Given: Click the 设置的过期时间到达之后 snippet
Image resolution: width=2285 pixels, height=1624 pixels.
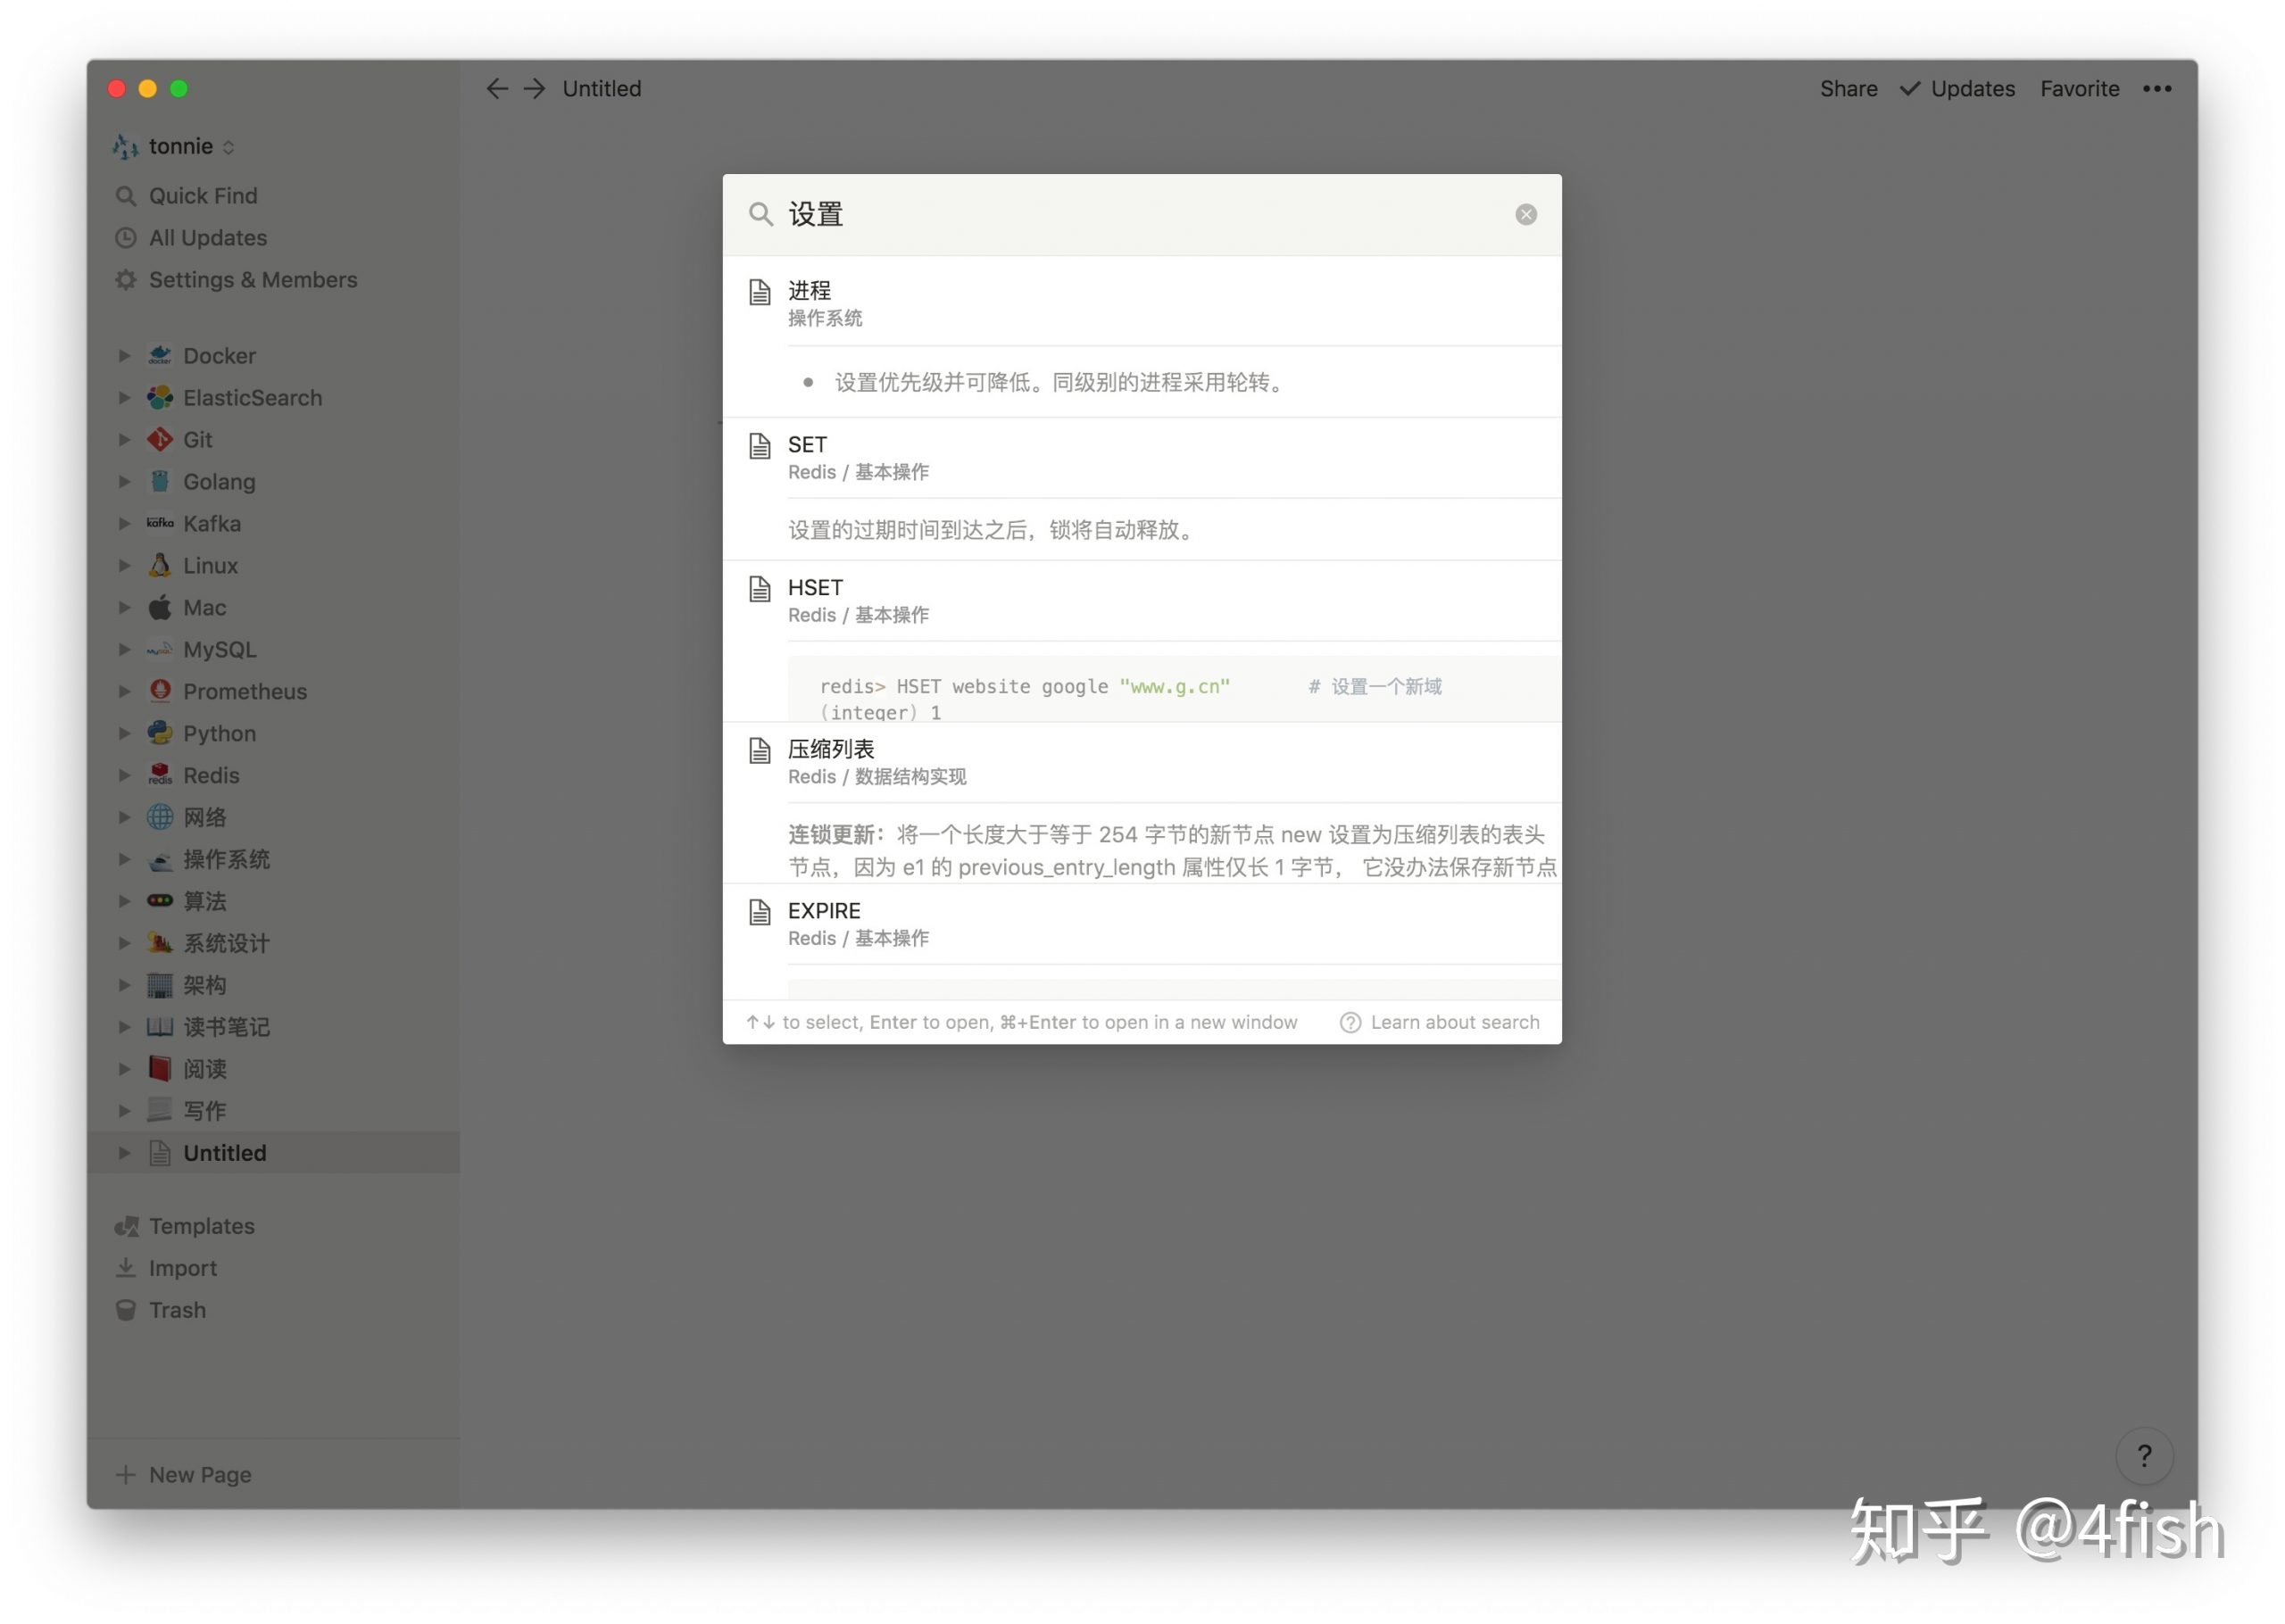Looking at the screenshot, I should [x=994, y=530].
